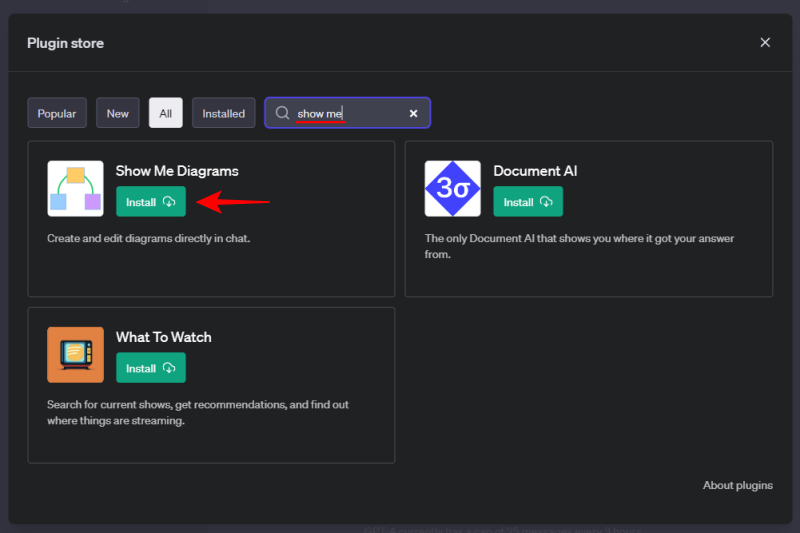Clear the search box with the x icon
The height and width of the screenshot is (533, 800).
[x=413, y=114]
